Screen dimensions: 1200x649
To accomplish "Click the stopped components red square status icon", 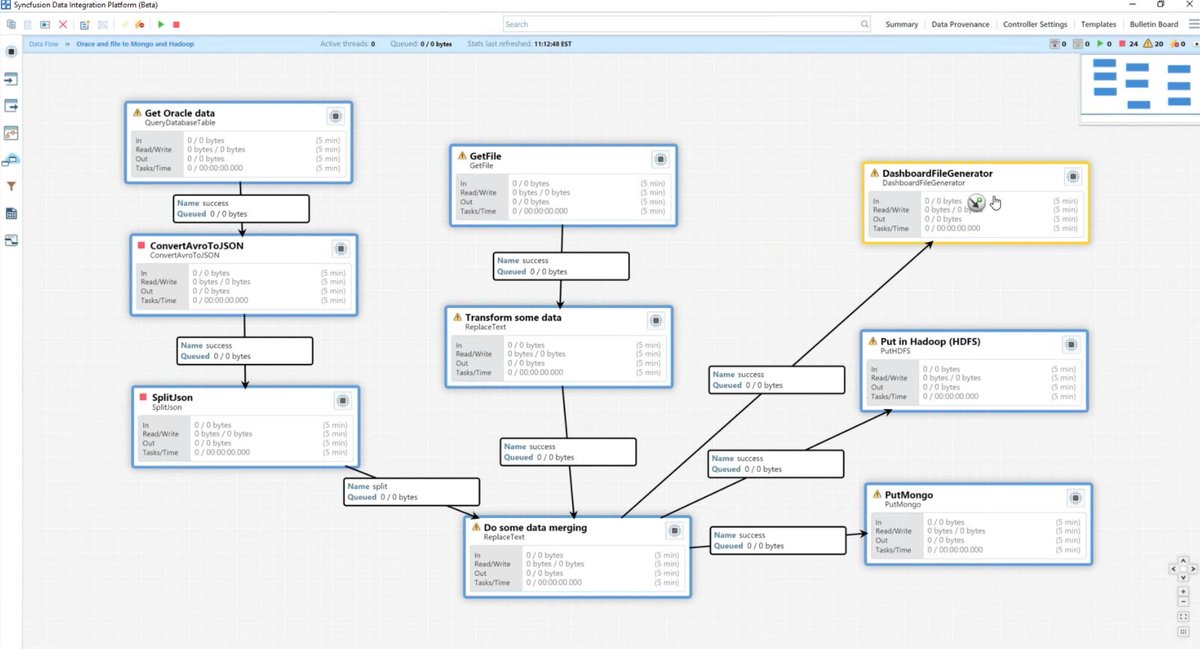I will point(1122,44).
